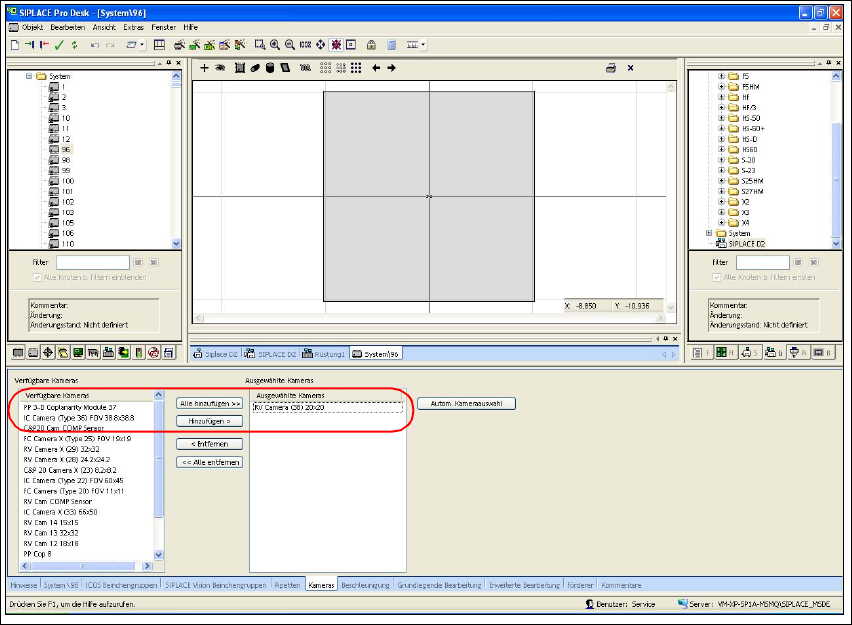
Task: Click vertical scrollbar thumb of right tree panel
Action: pyautogui.click(x=836, y=179)
